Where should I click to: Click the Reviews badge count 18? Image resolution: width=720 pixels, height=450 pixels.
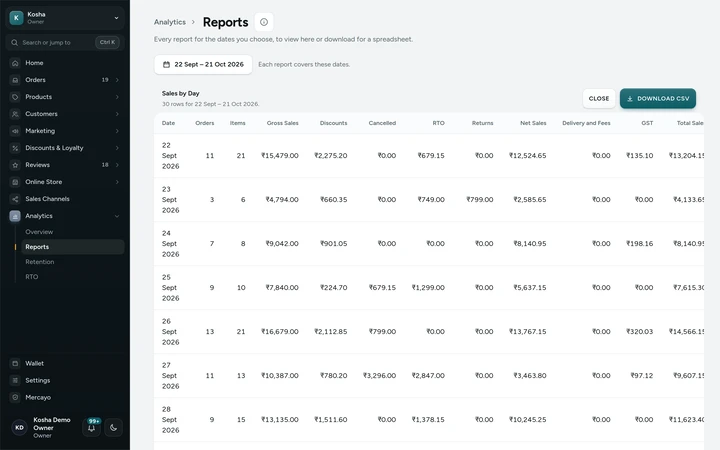[x=105, y=165]
